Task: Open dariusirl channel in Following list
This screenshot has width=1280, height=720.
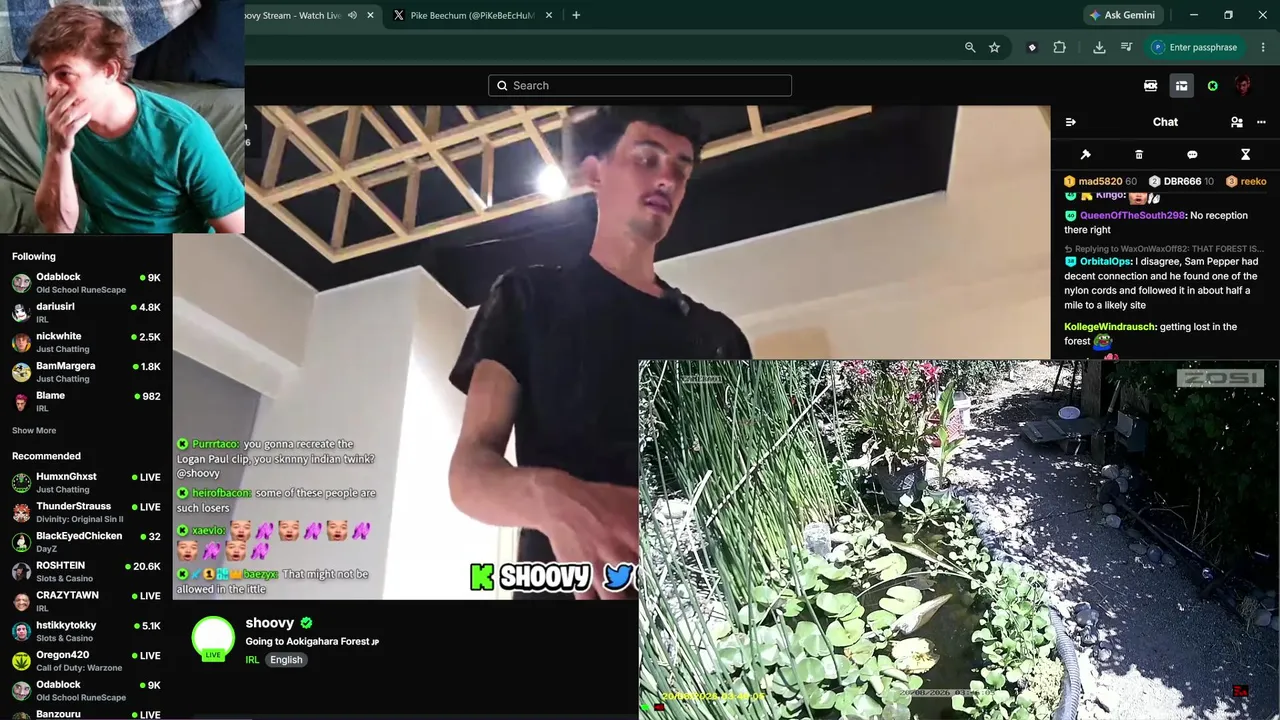Action: pos(86,312)
